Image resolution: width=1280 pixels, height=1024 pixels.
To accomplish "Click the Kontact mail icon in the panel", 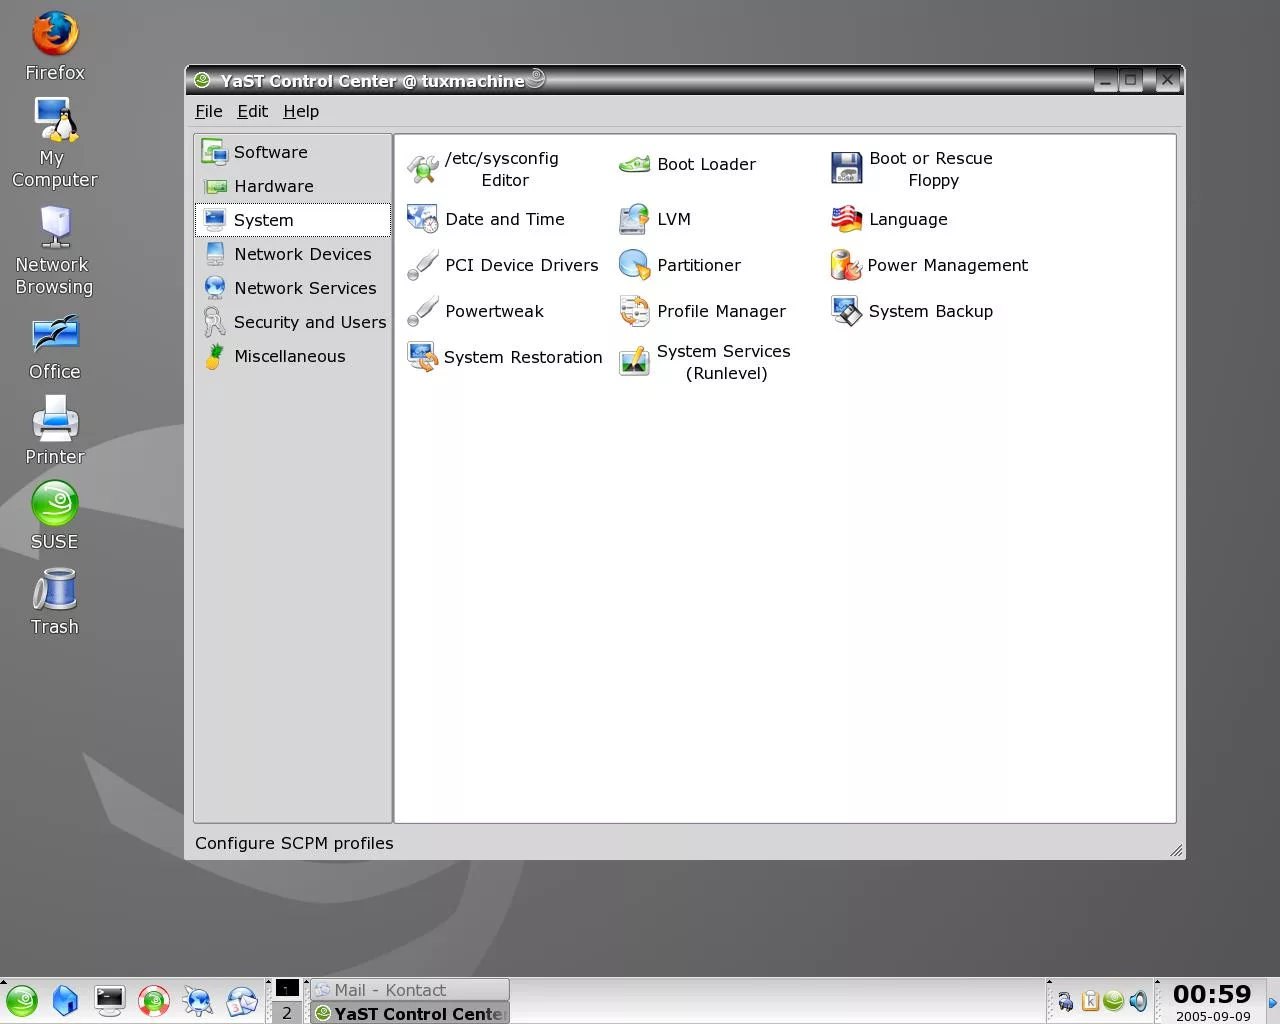I will (x=241, y=1001).
